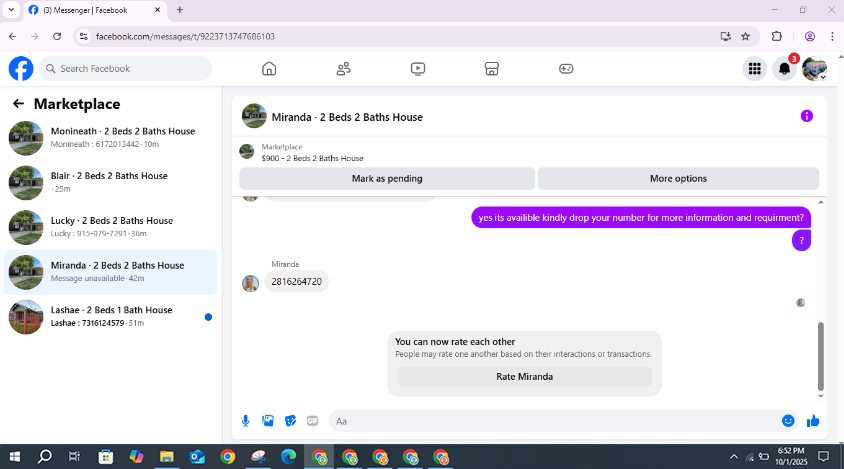Show hidden system tray icons
This screenshot has width=844, height=469.
click(734, 457)
